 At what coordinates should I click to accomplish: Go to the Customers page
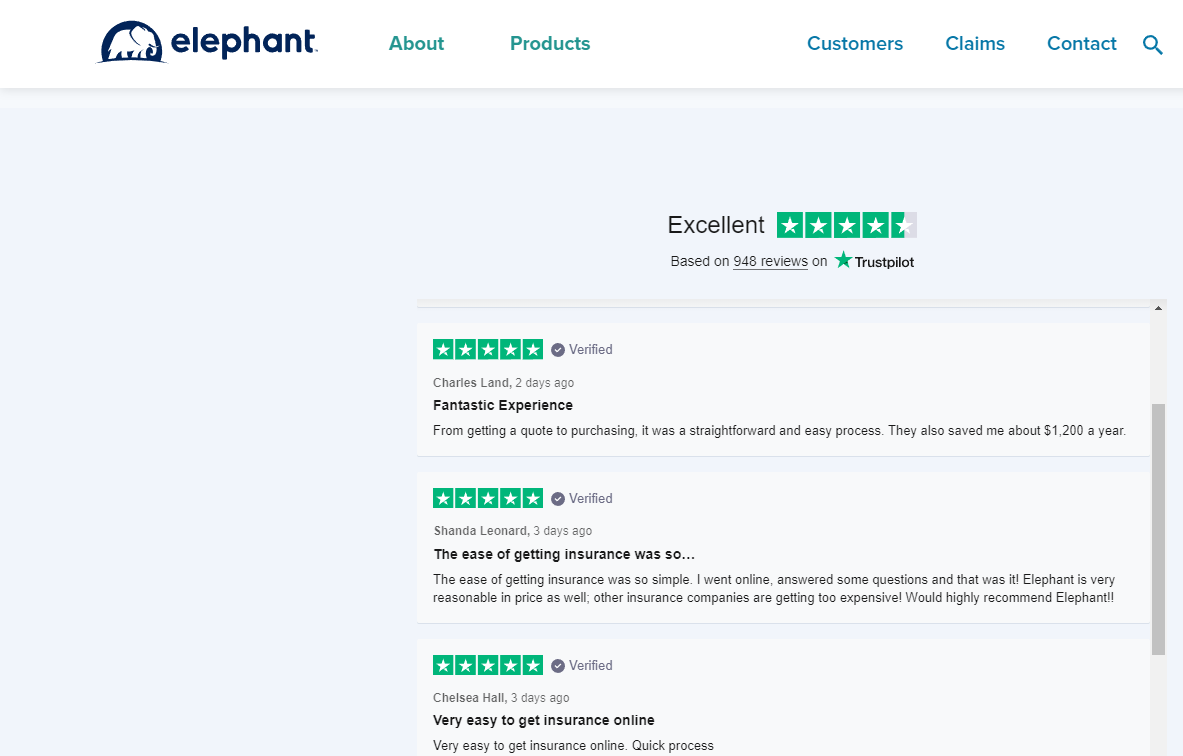pyautogui.click(x=855, y=44)
